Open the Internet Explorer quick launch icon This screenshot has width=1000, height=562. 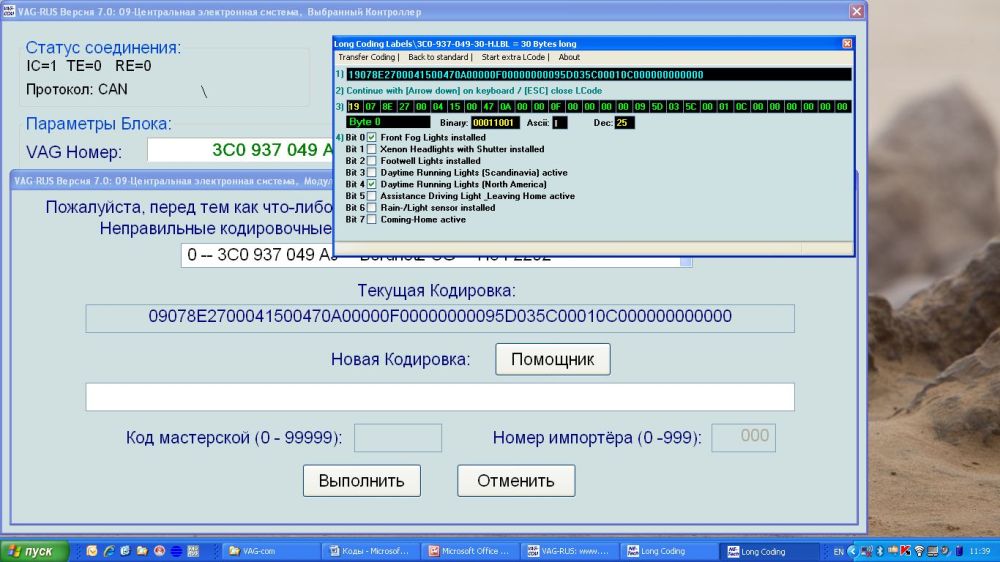(x=108, y=551)
